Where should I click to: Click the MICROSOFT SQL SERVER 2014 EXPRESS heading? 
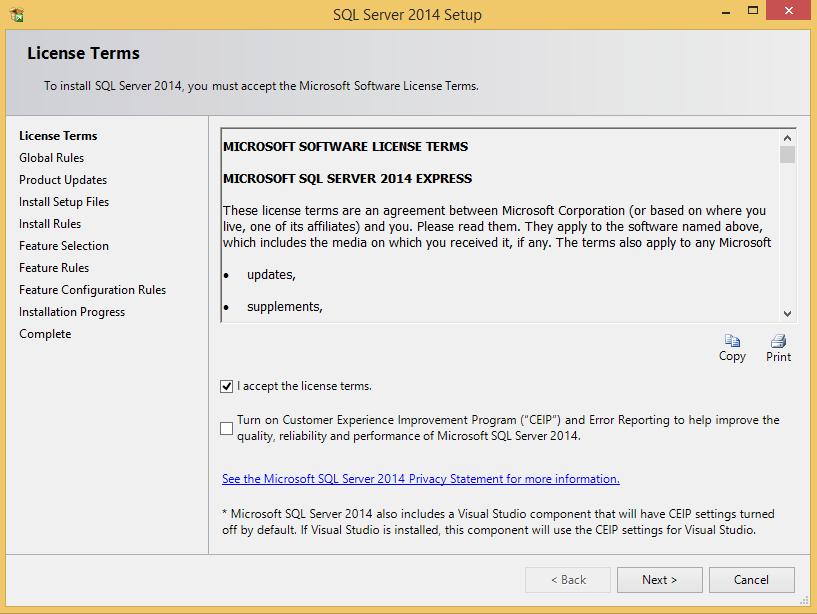pyautogui.click(x=348, y=178)
